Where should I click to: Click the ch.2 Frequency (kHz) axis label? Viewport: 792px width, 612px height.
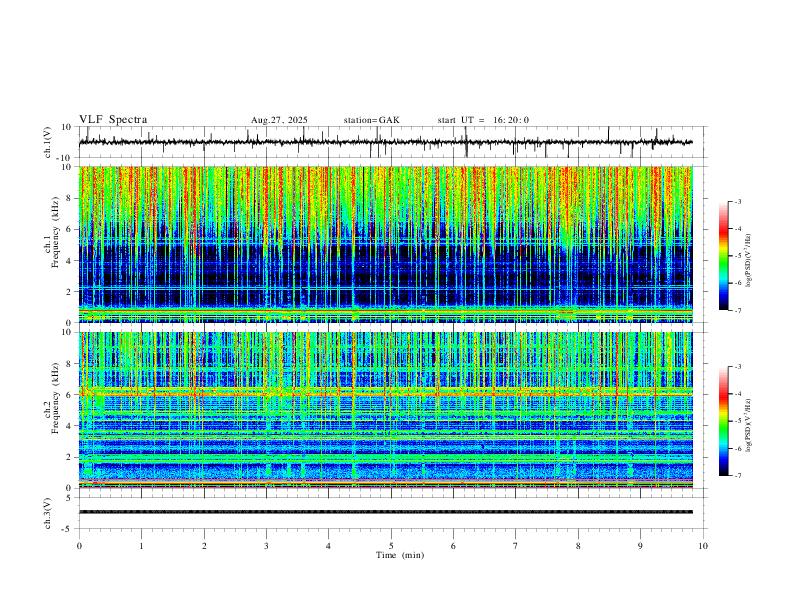click(x=52, y=397)
